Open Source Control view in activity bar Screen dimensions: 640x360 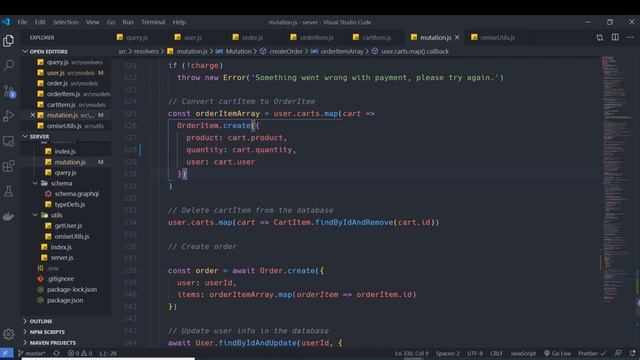[x=9, y=91]
